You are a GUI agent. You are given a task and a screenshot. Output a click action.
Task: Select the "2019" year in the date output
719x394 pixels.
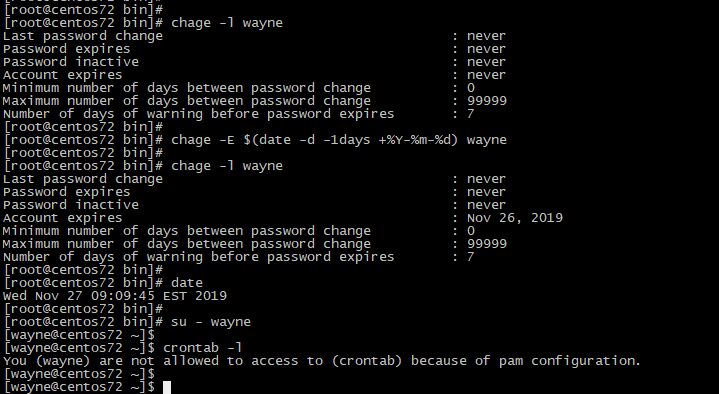(211, 296)
